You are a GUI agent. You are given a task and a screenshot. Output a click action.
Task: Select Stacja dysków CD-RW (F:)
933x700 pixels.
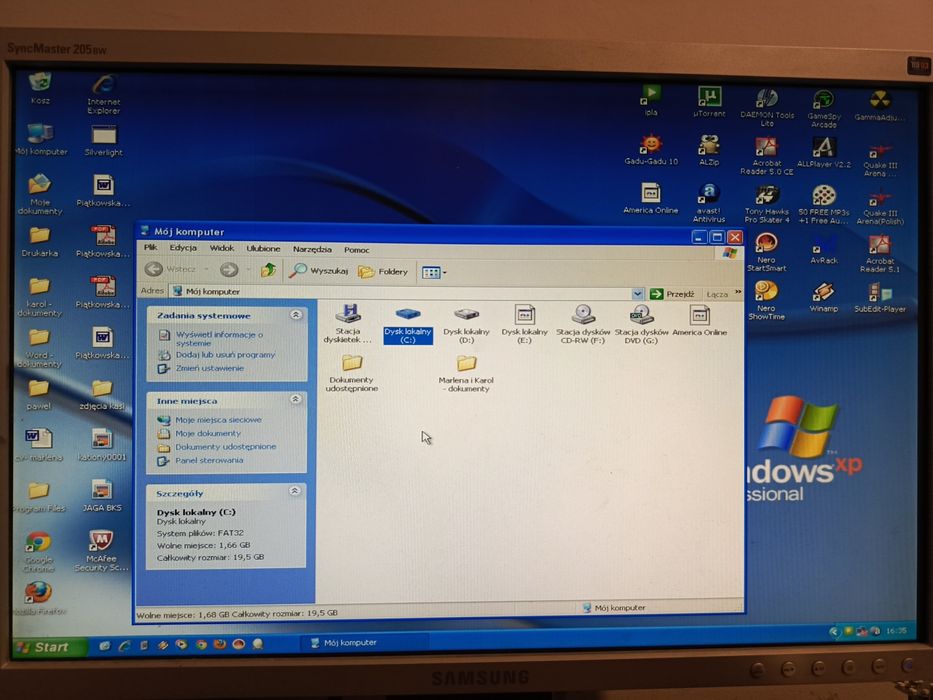pos(583,324)
